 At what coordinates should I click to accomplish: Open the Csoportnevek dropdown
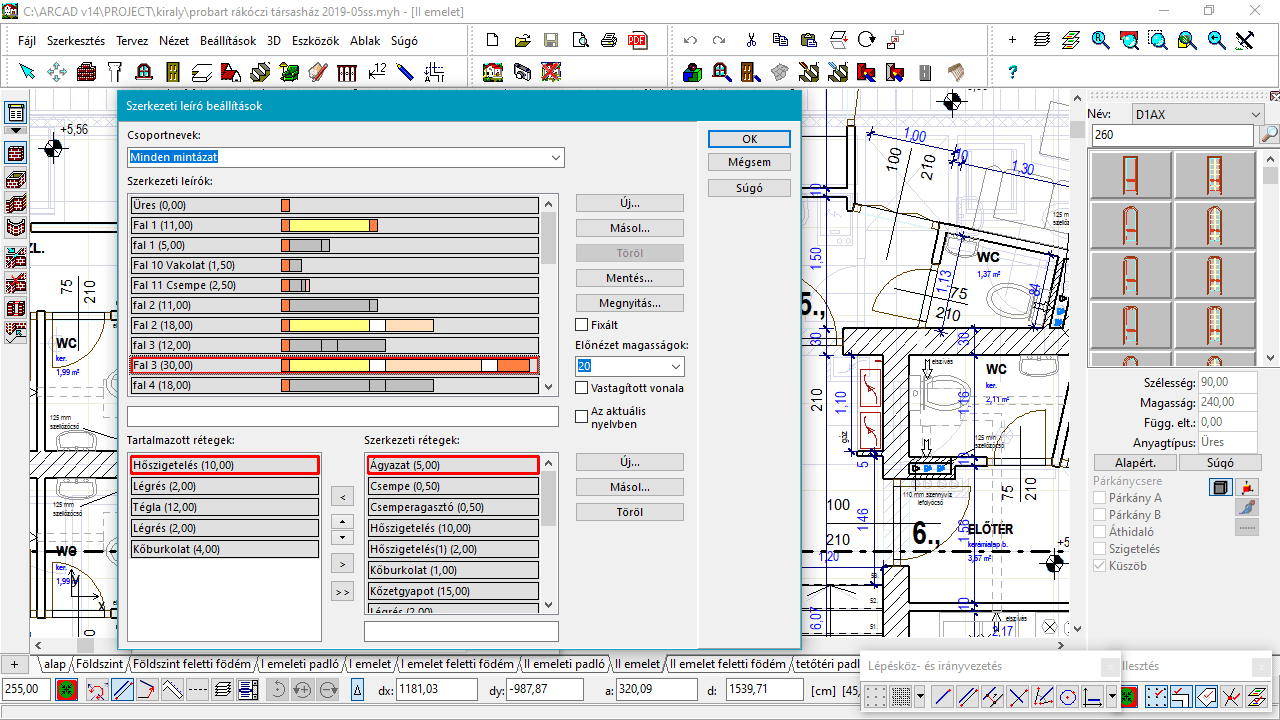click(x=346, y=157)
